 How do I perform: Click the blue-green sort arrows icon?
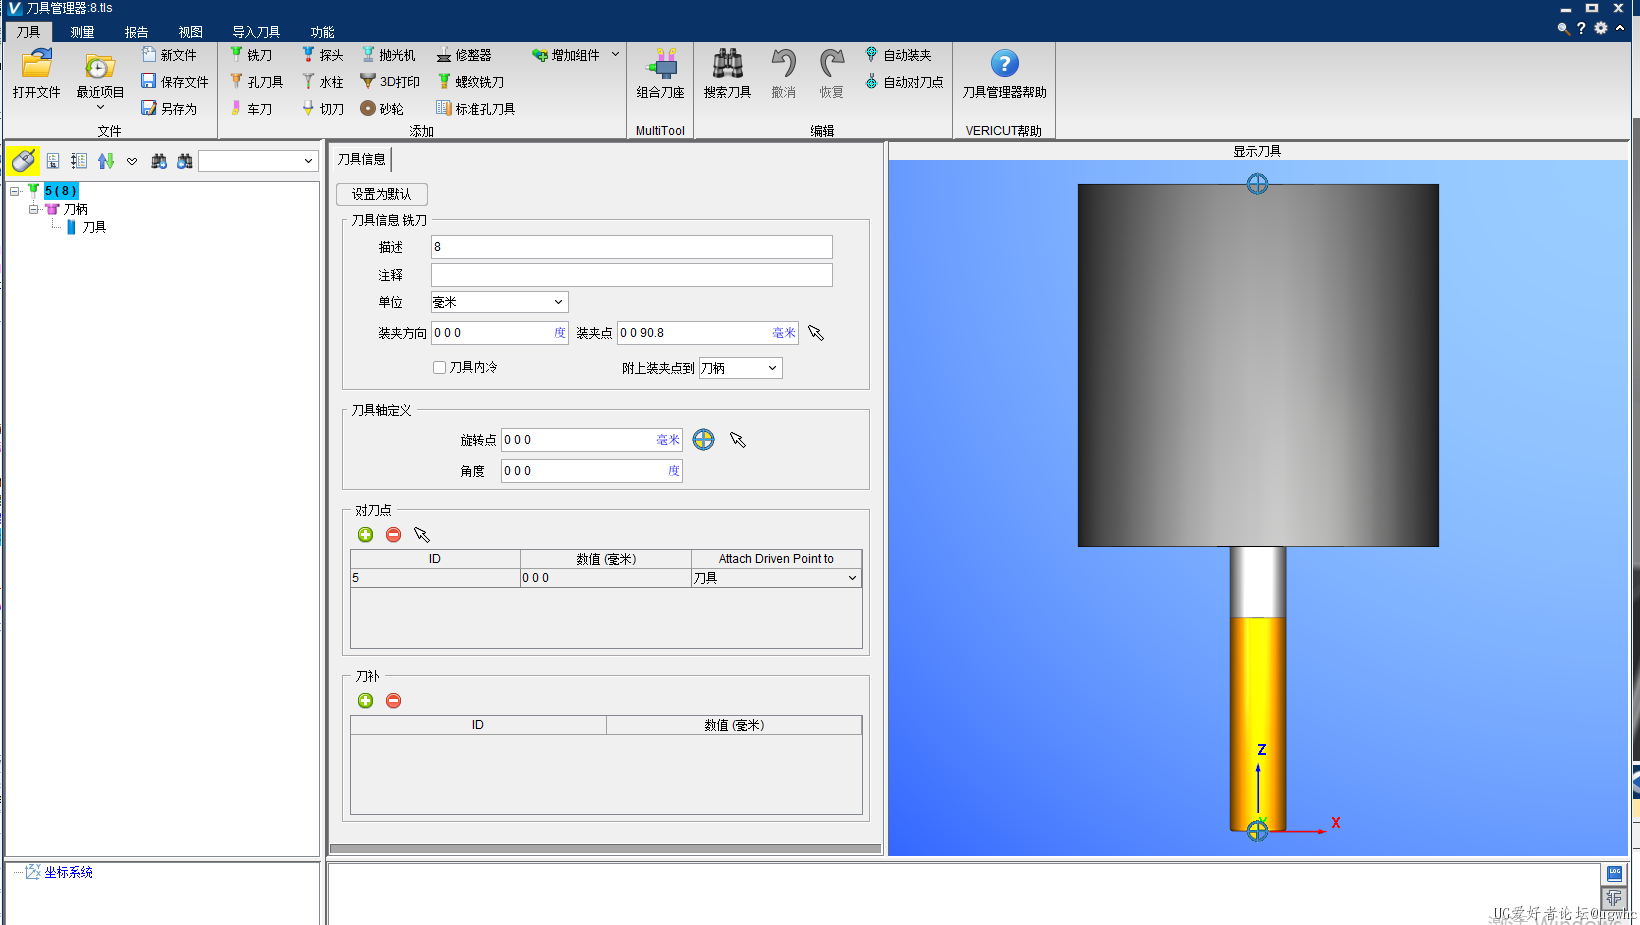click(x=106, y=161)
